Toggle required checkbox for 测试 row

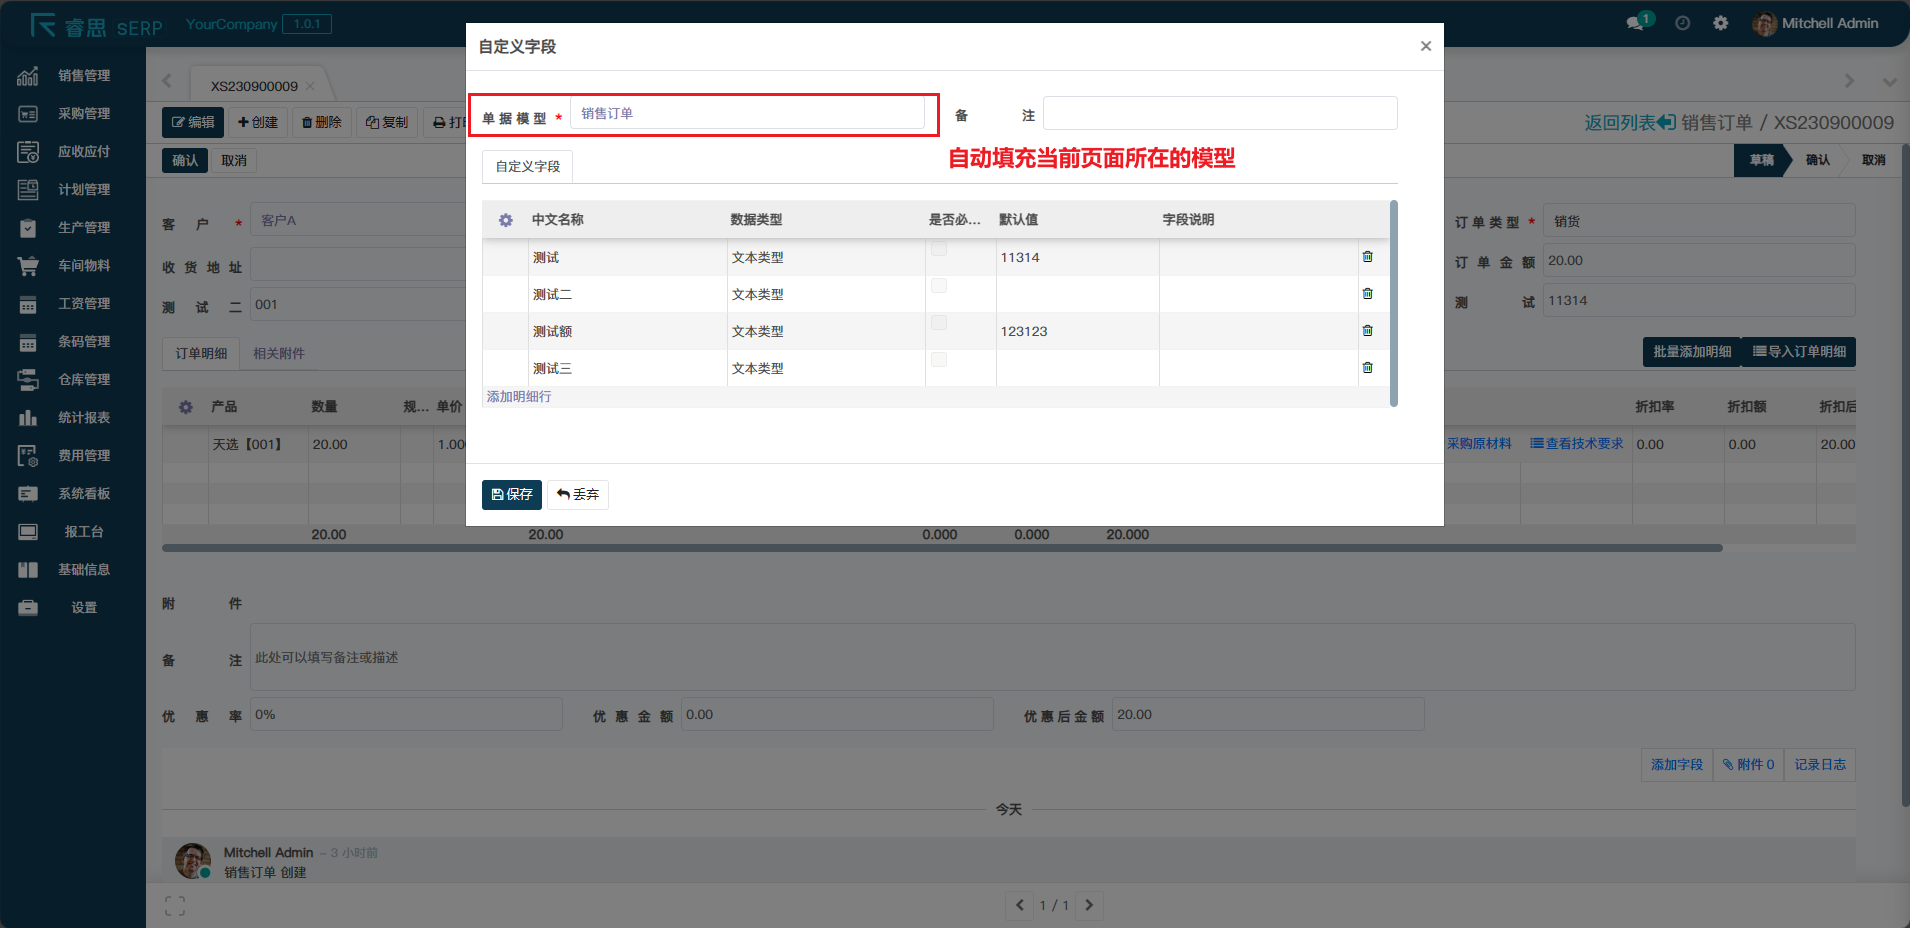click(939, 249)
